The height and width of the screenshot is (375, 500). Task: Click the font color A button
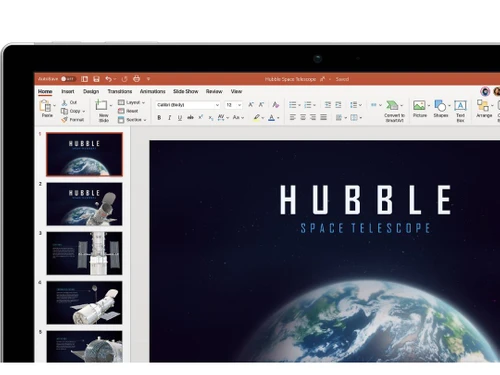pos(272,118)
